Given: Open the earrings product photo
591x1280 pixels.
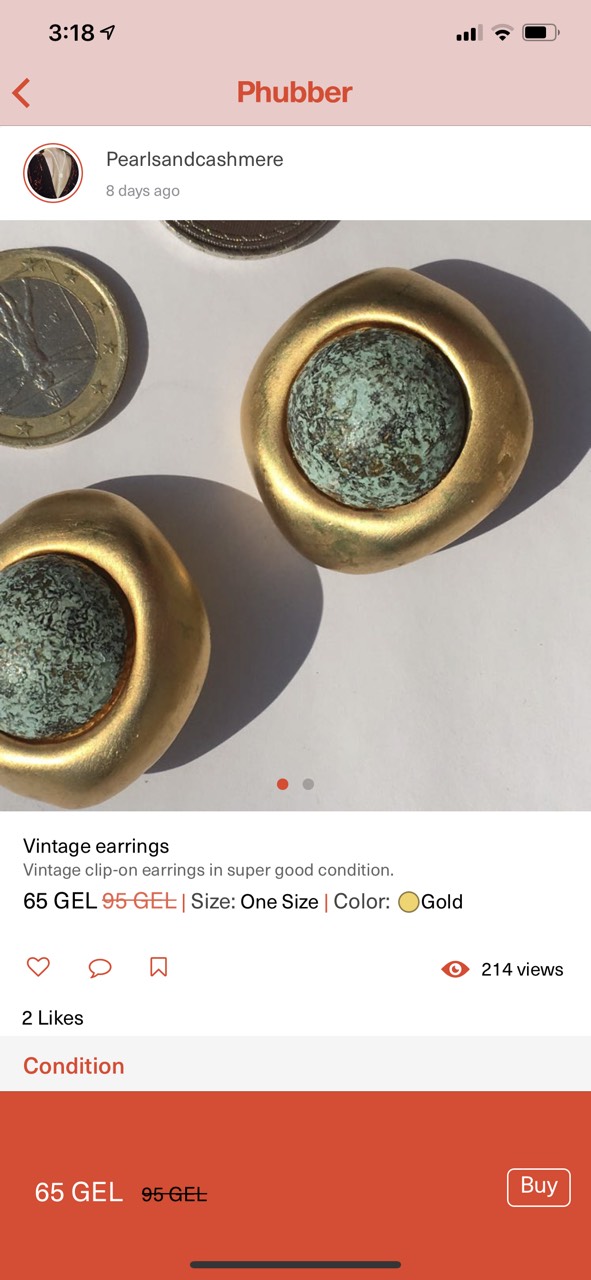Looking at the screenshot, I should coord(295,515).
